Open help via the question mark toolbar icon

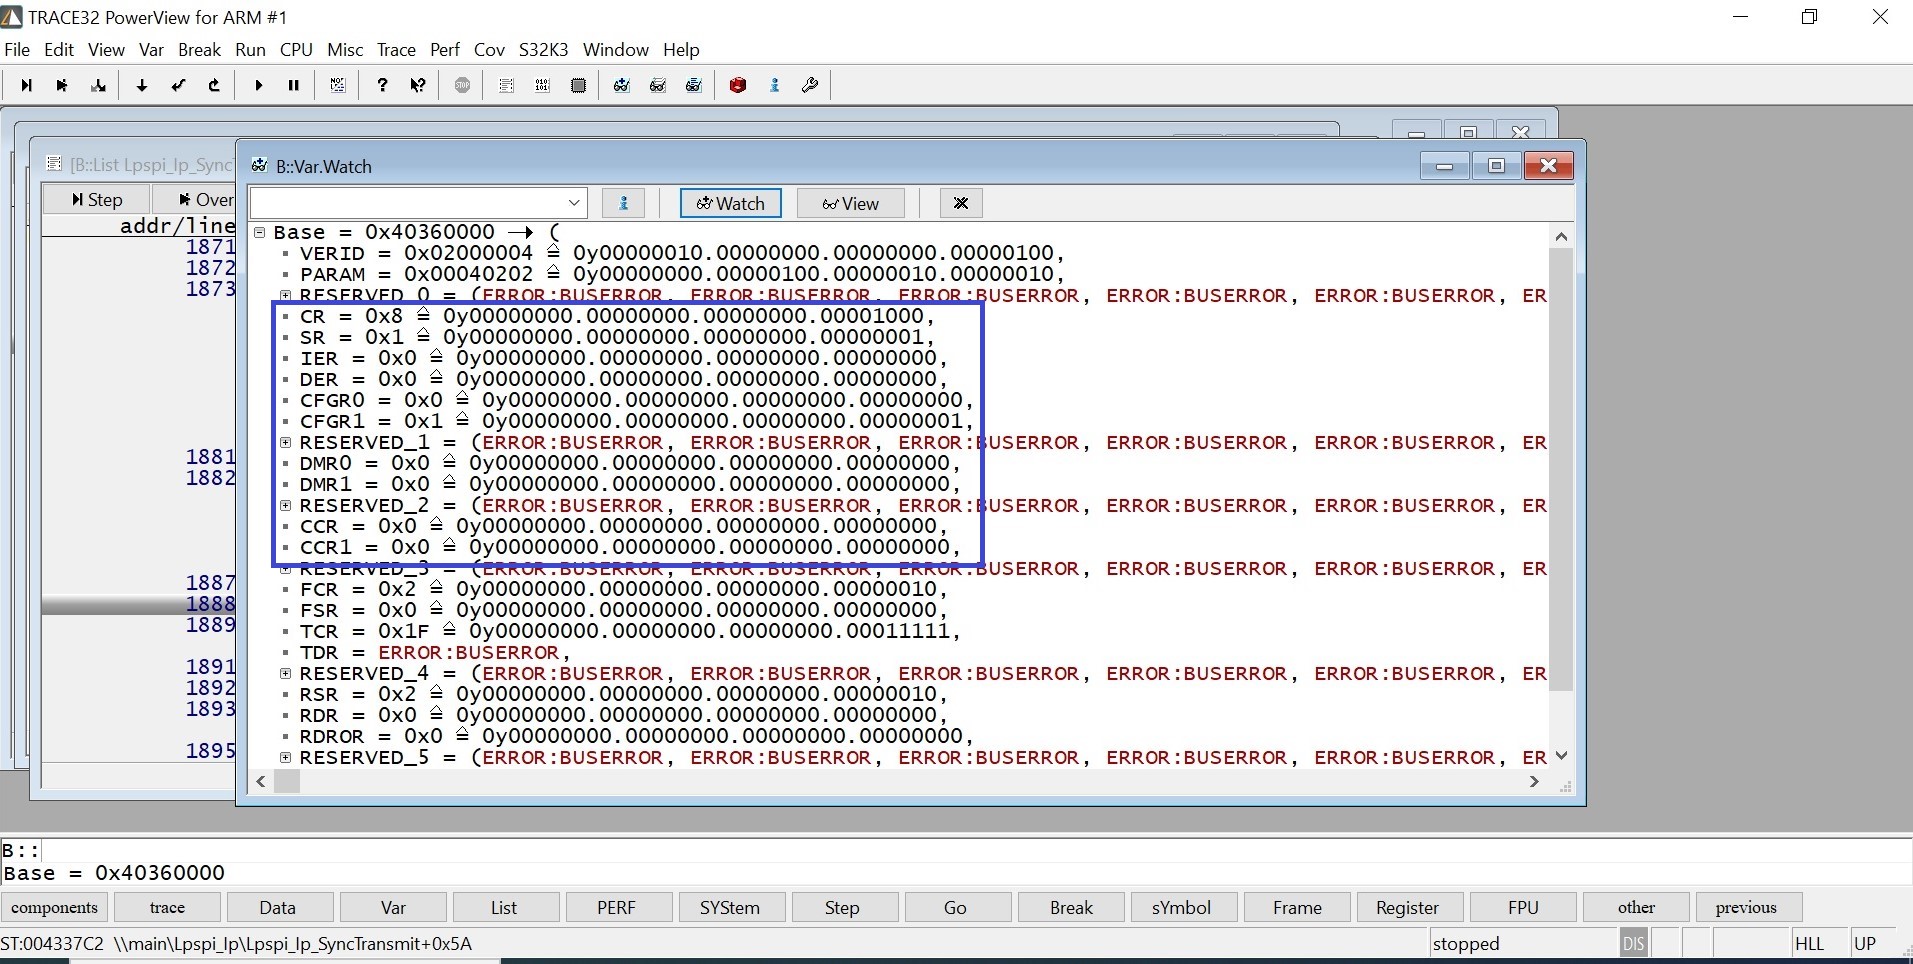pyautogui.click(x=382, y=86)
